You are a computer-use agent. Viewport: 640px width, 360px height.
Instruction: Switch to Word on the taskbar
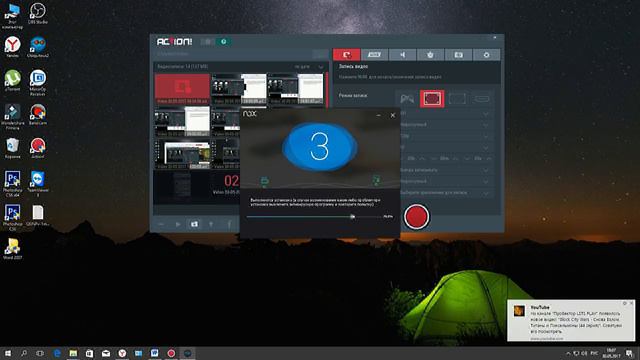(x=155, y=353)
